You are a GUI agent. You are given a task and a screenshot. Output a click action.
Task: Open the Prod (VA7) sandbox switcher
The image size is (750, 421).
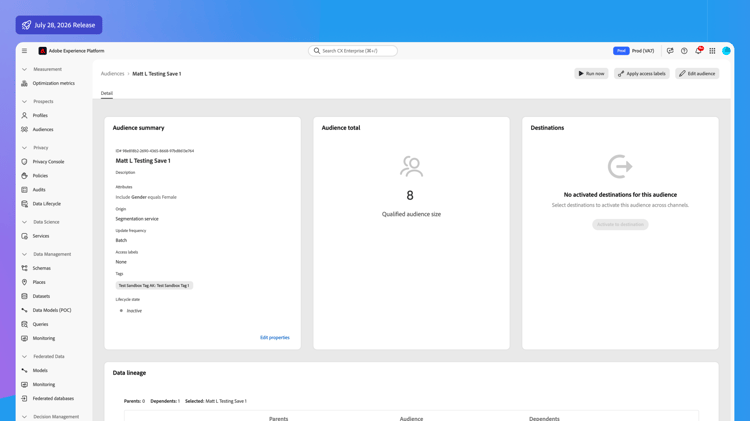634,51
